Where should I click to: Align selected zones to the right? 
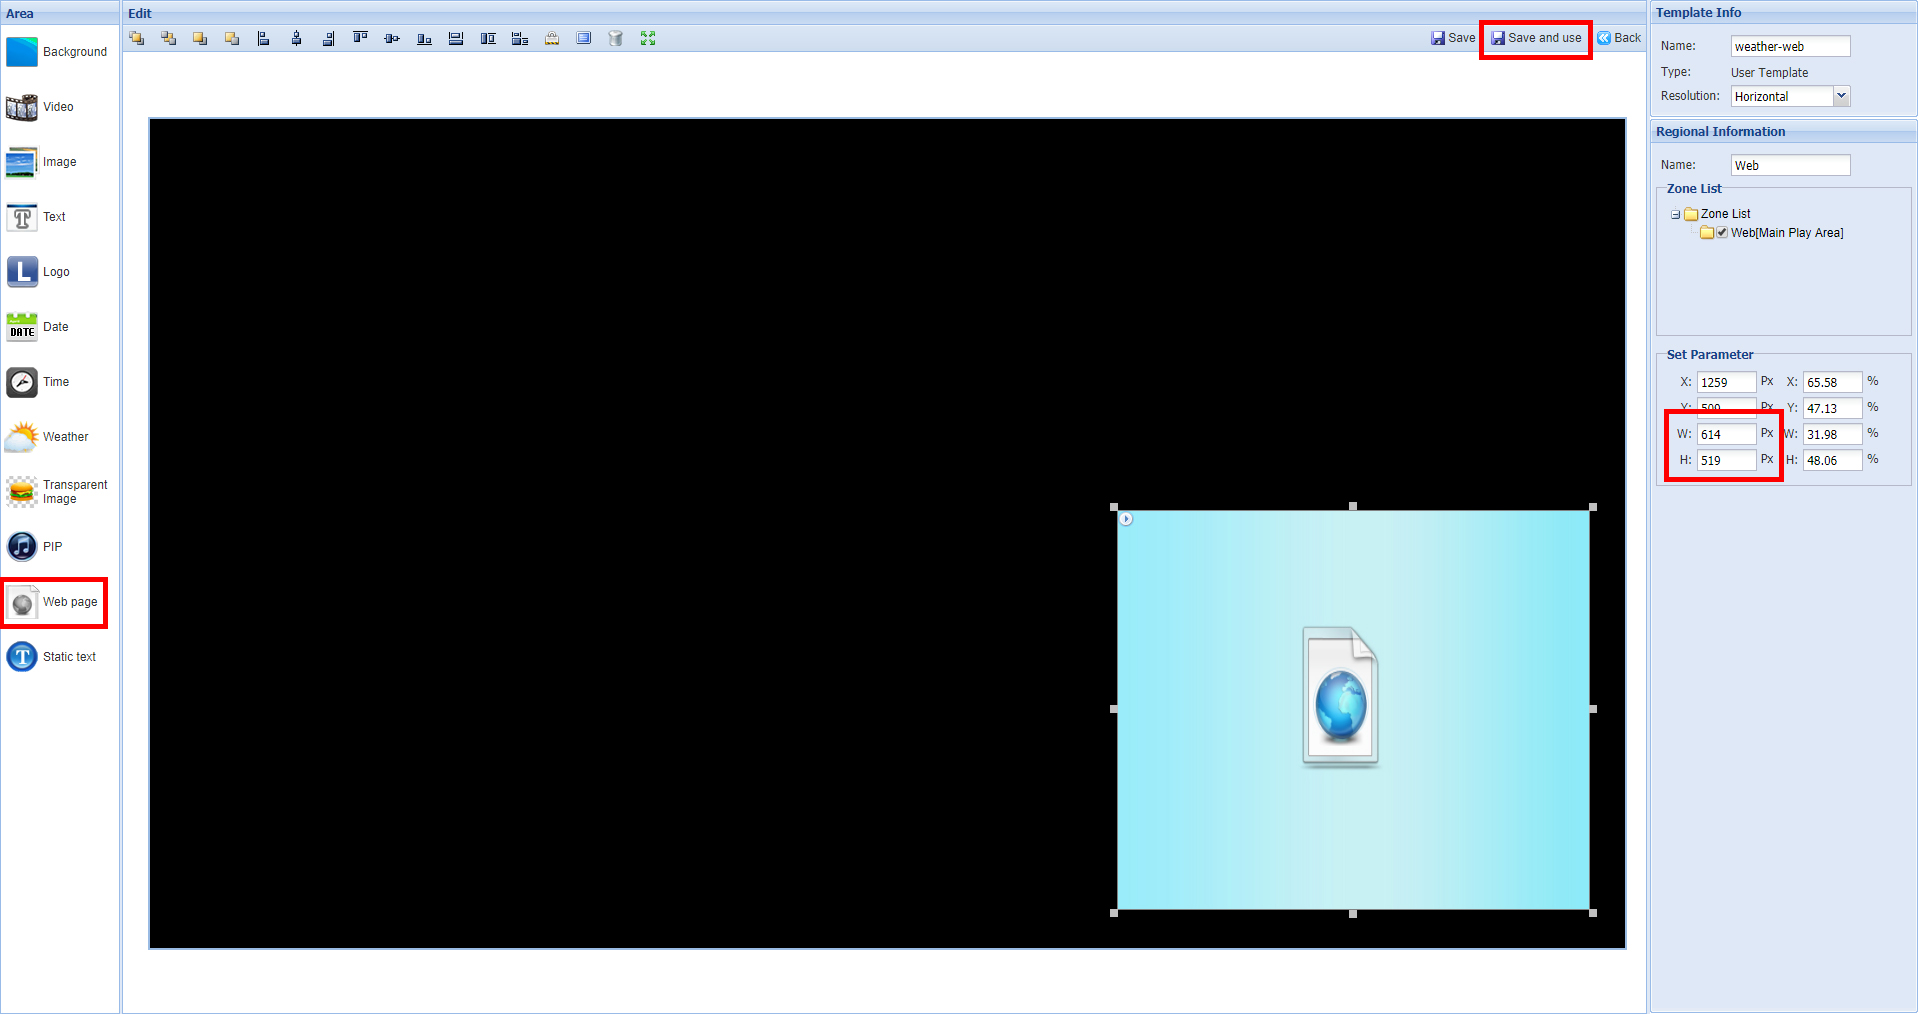(x=328, y=38)
